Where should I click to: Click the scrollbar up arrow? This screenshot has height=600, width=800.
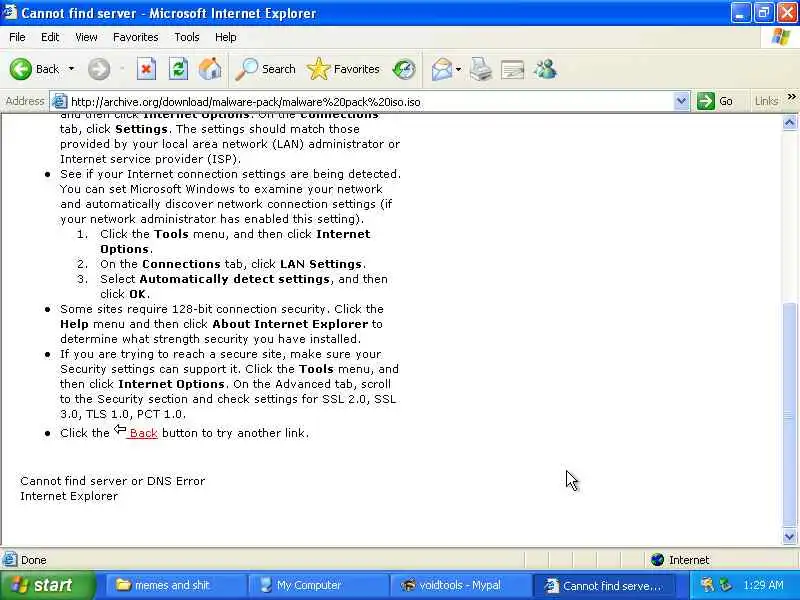pos(790,122)
